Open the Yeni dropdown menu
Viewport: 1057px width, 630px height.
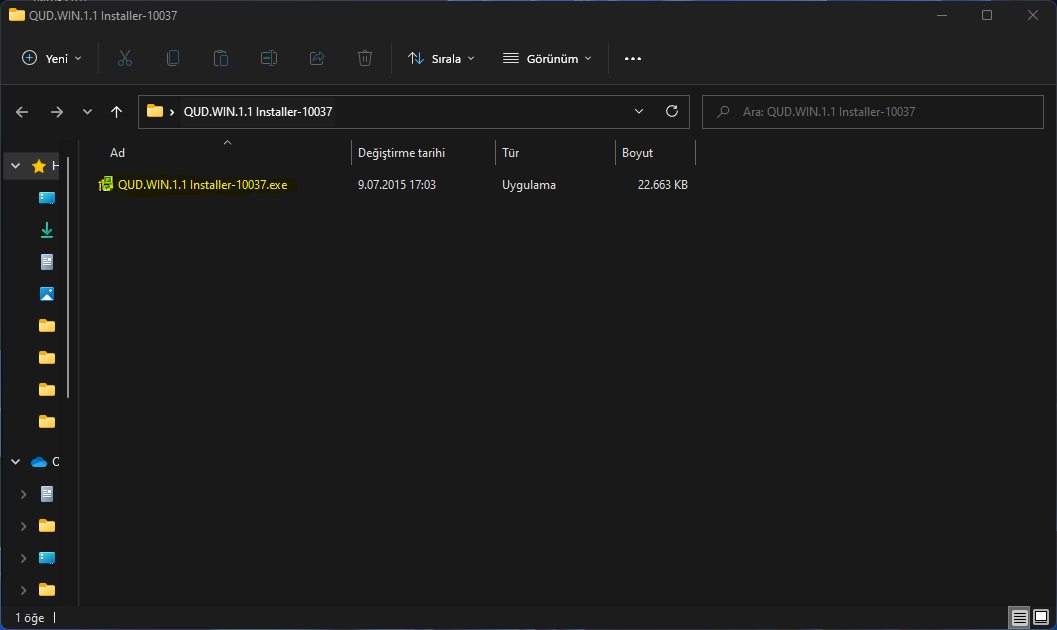pyautogui.click(x=52, y=59)
